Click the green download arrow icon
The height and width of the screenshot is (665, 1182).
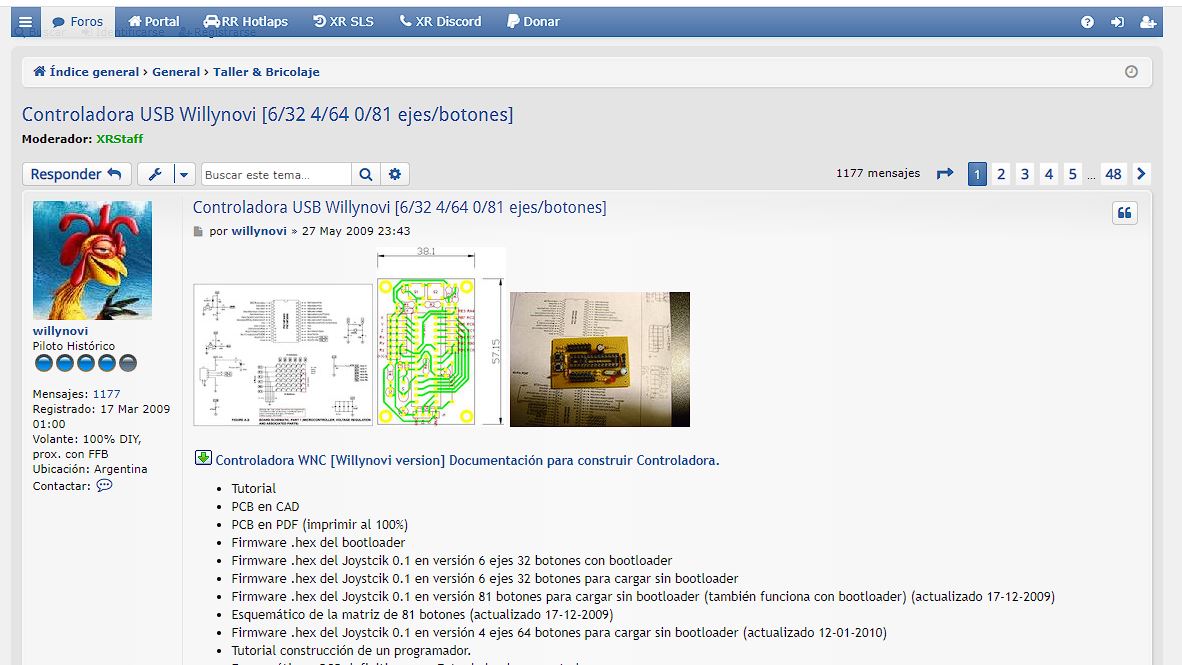(203, 458)
